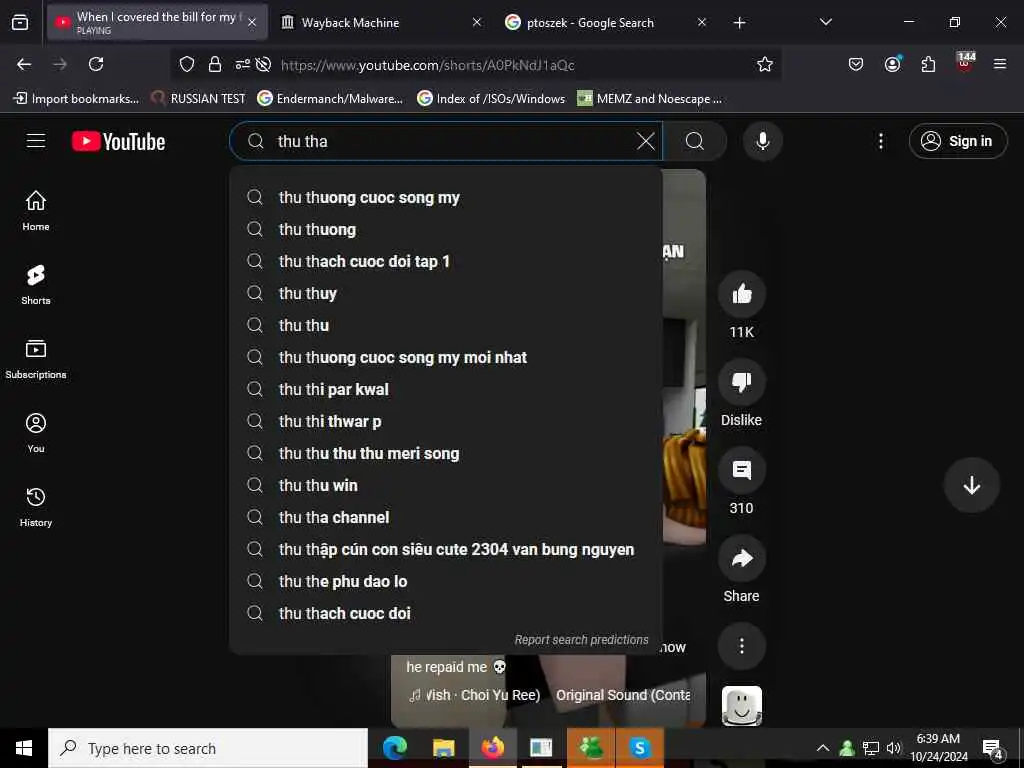1024x768 pixels.
Task: Choose suggestion 'thu thi thwar p'
Action: 445,421
